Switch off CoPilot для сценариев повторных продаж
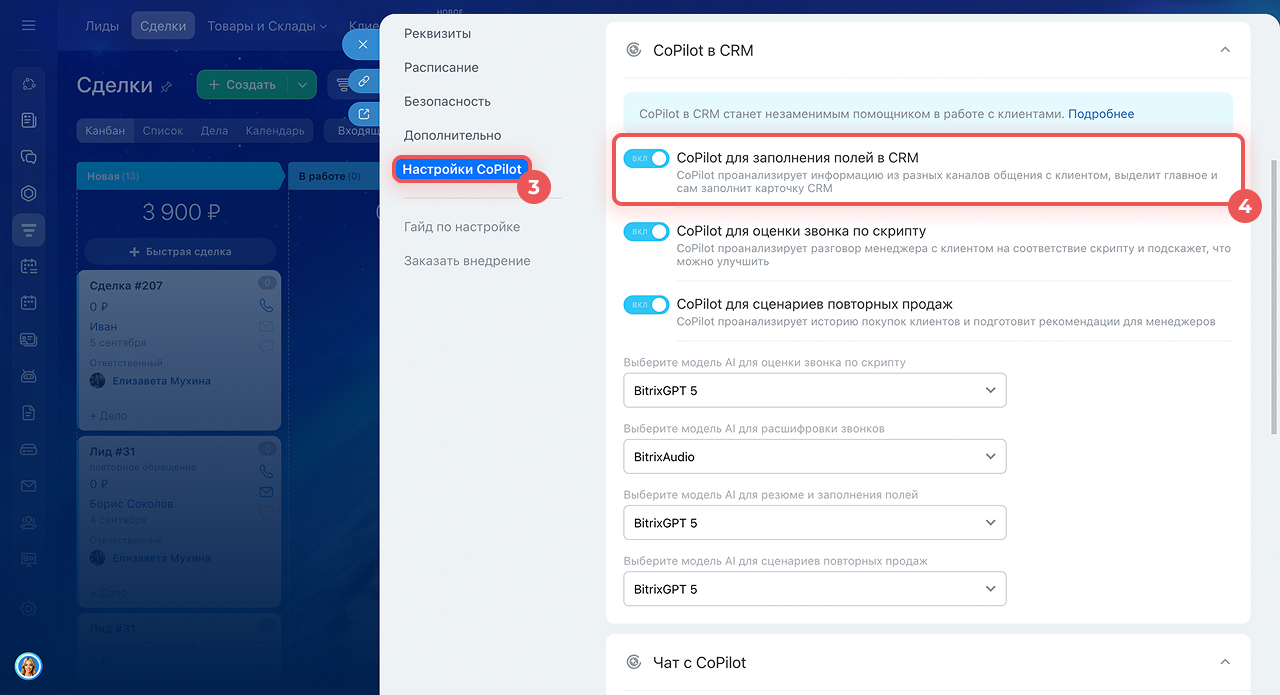The height and width of the screenshot is (695, 1280). 646,305
